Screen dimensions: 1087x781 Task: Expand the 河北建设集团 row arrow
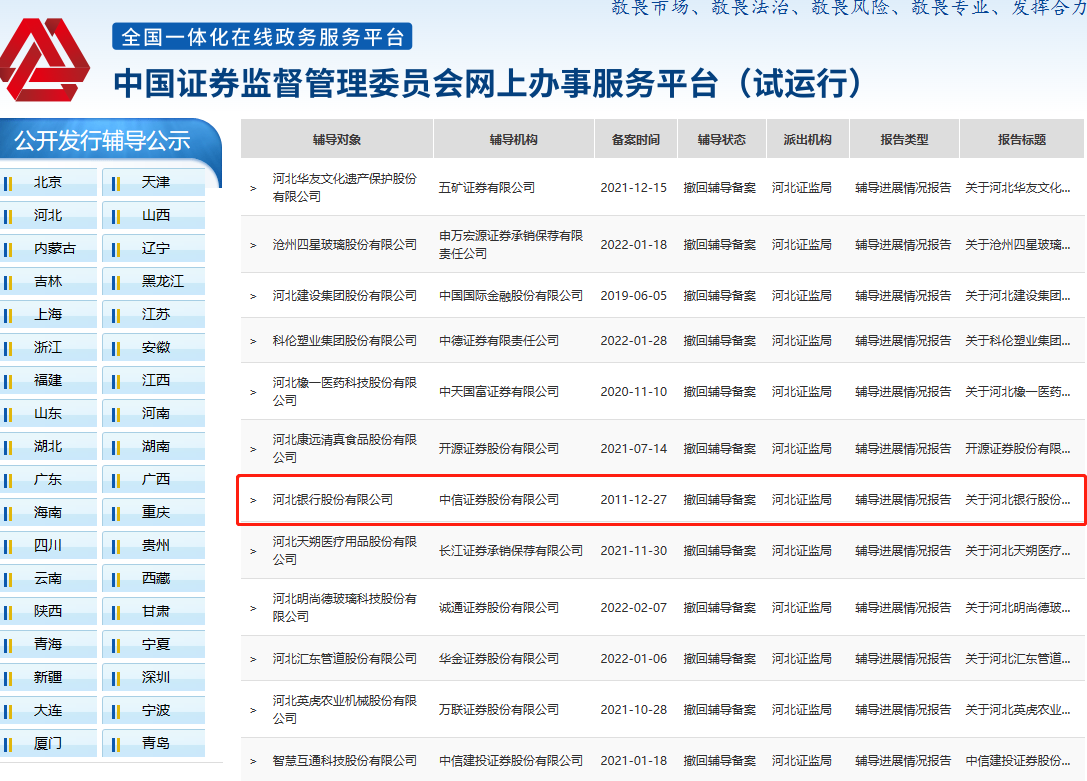coord(253,297)
